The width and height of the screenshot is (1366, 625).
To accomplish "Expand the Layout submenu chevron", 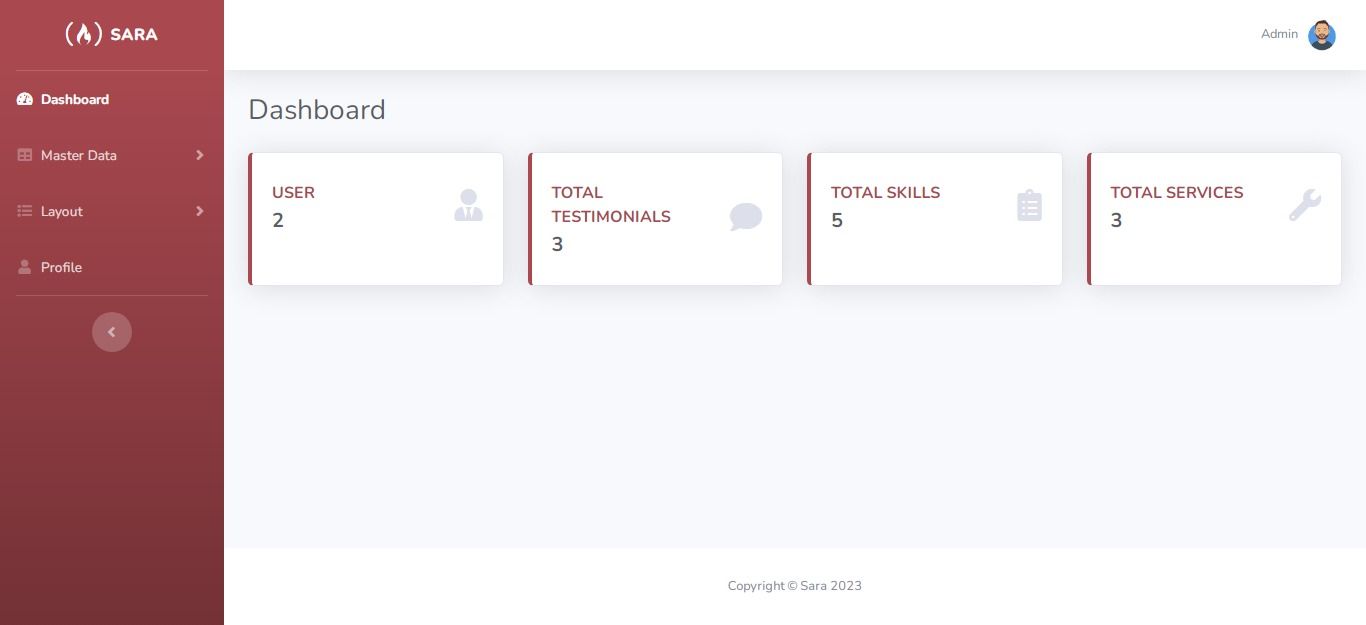I will [x=199, y=211].
